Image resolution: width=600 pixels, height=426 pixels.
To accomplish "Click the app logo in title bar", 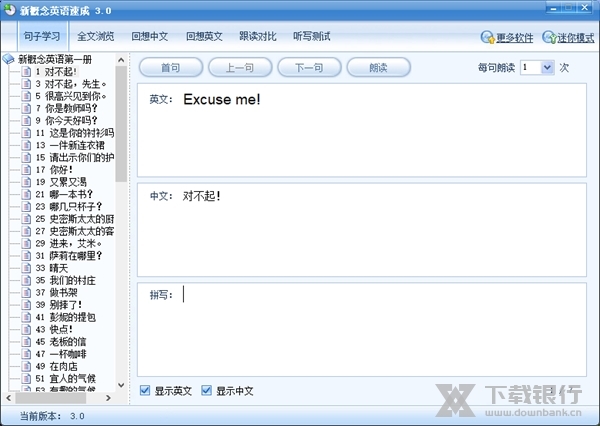I will [x=10, y=10].
